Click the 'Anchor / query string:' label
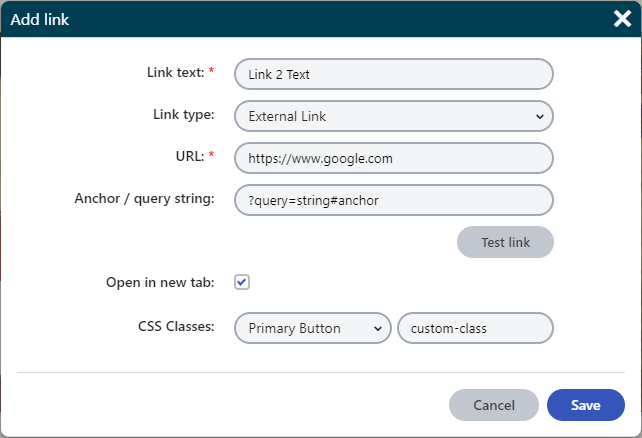 [144, 199]
